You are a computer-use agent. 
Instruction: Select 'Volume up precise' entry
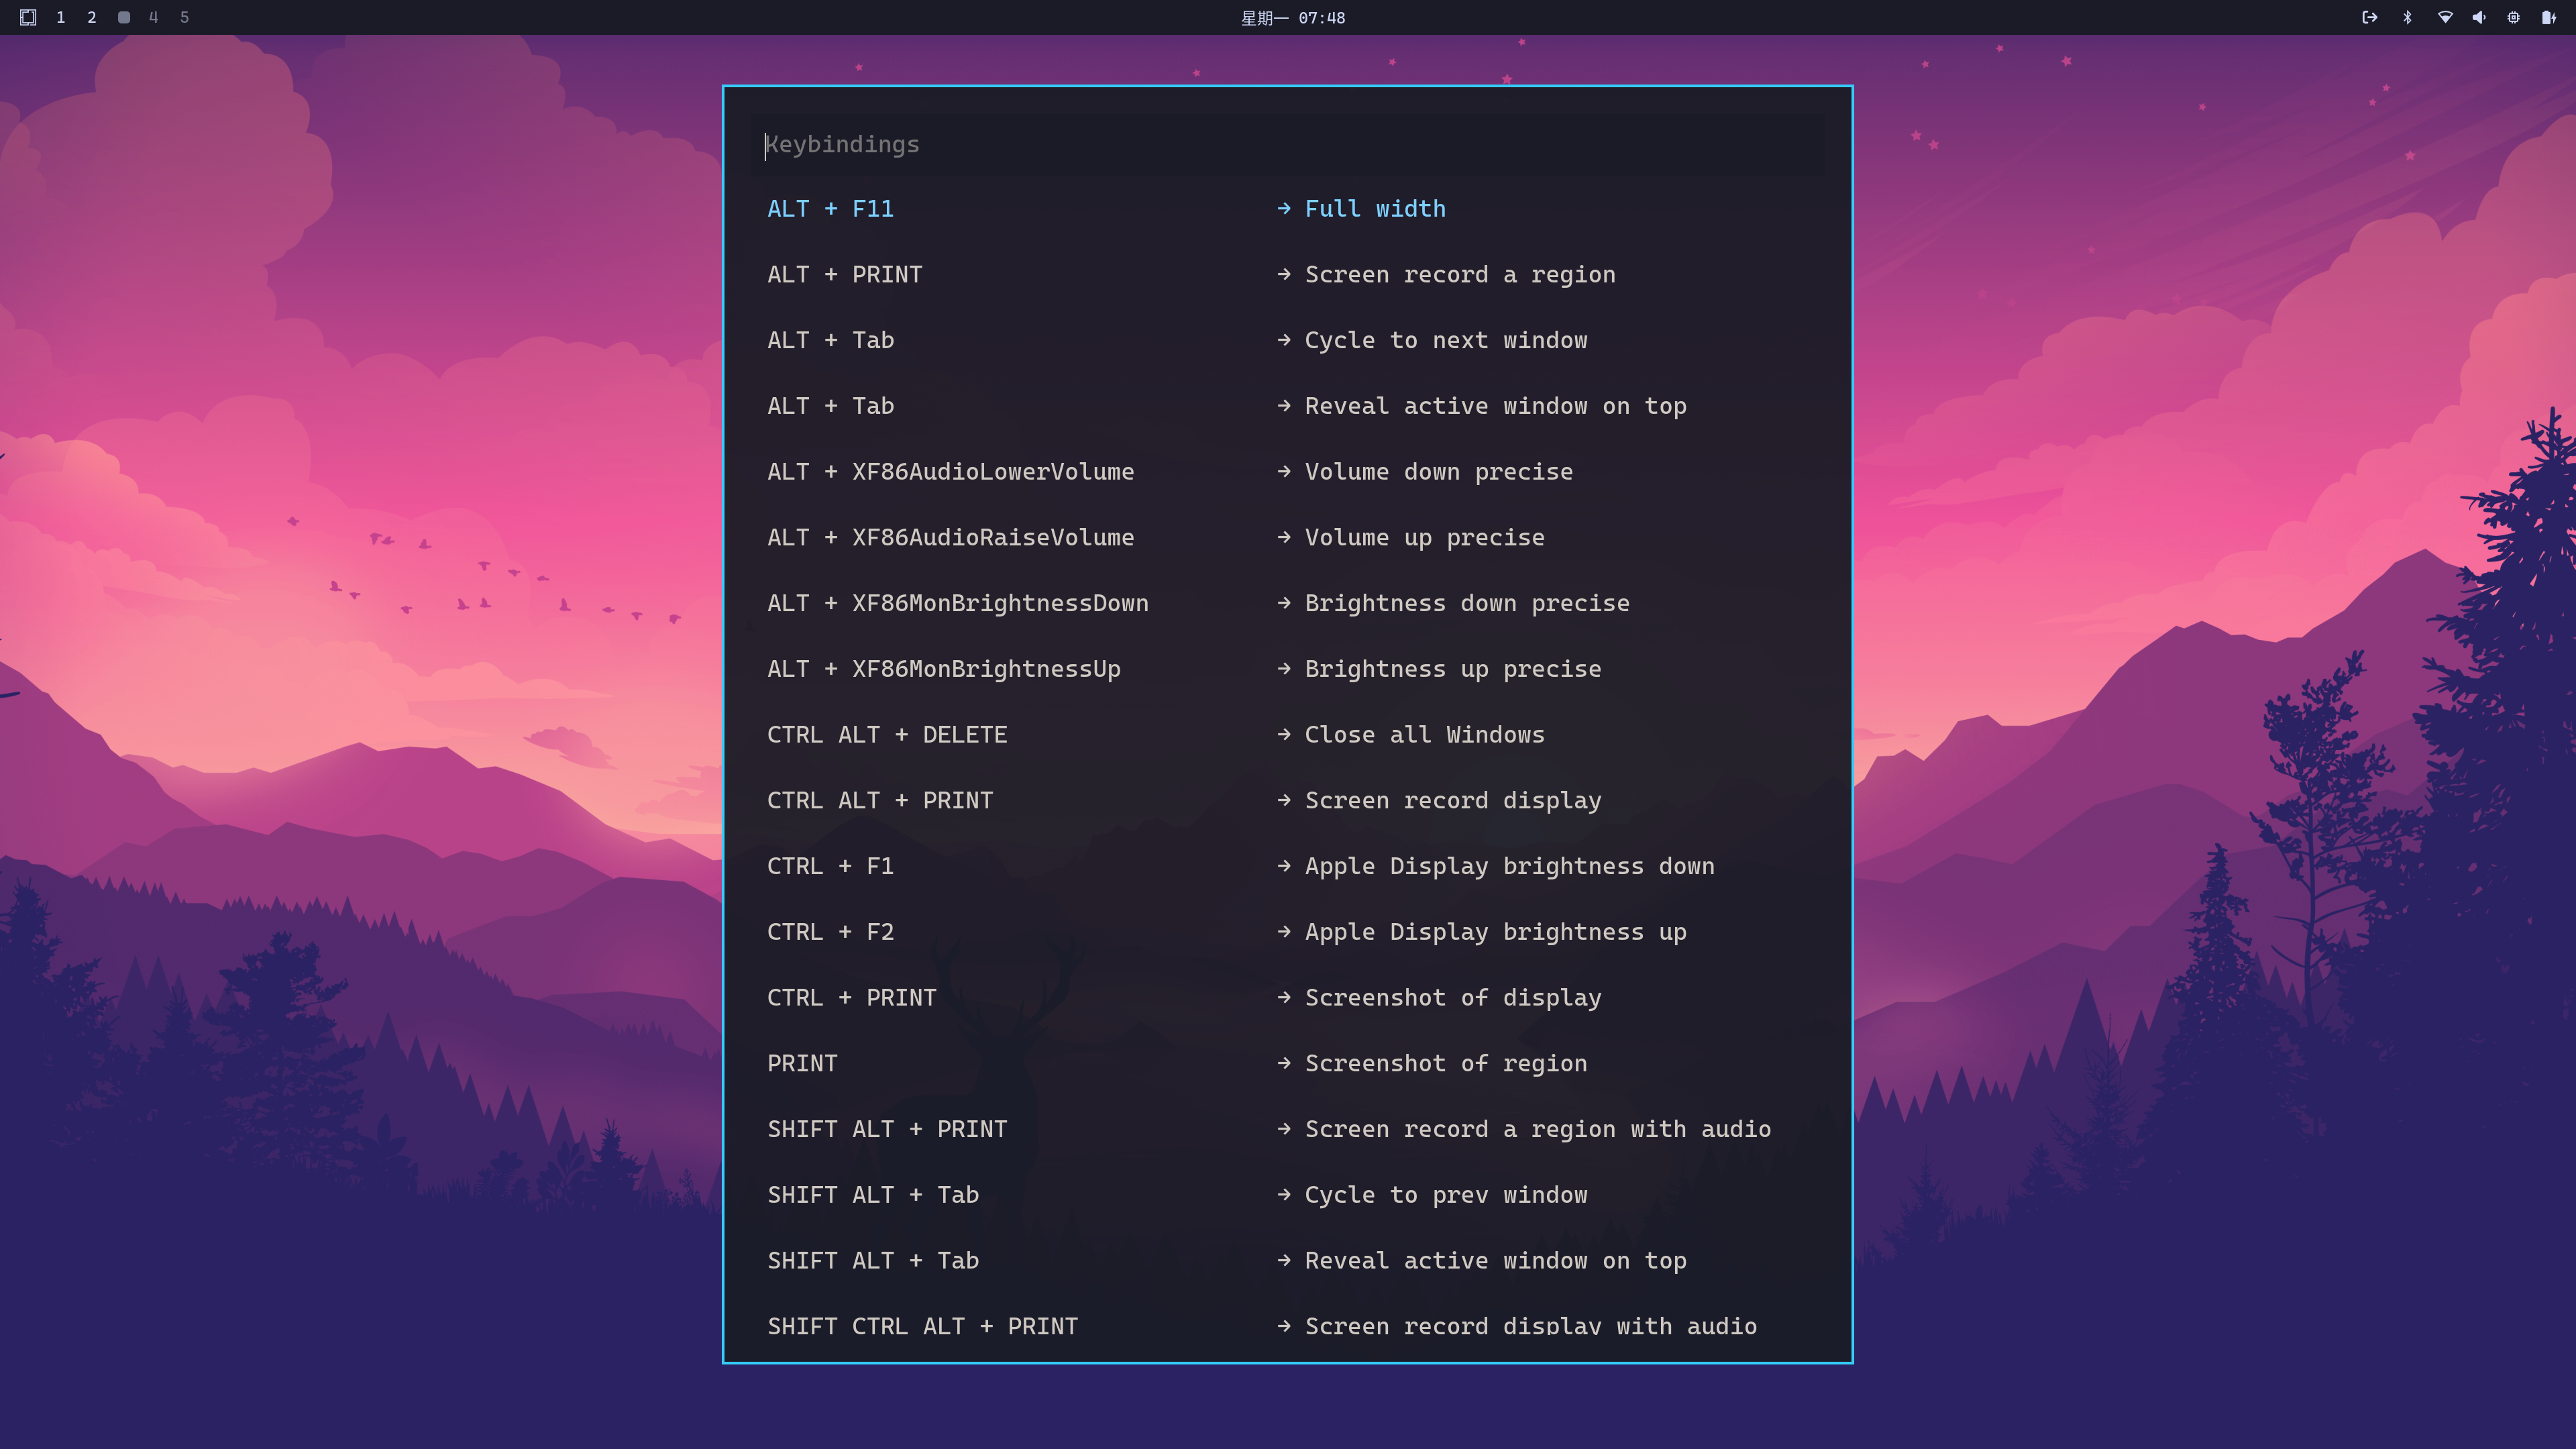coord(1288,538)
